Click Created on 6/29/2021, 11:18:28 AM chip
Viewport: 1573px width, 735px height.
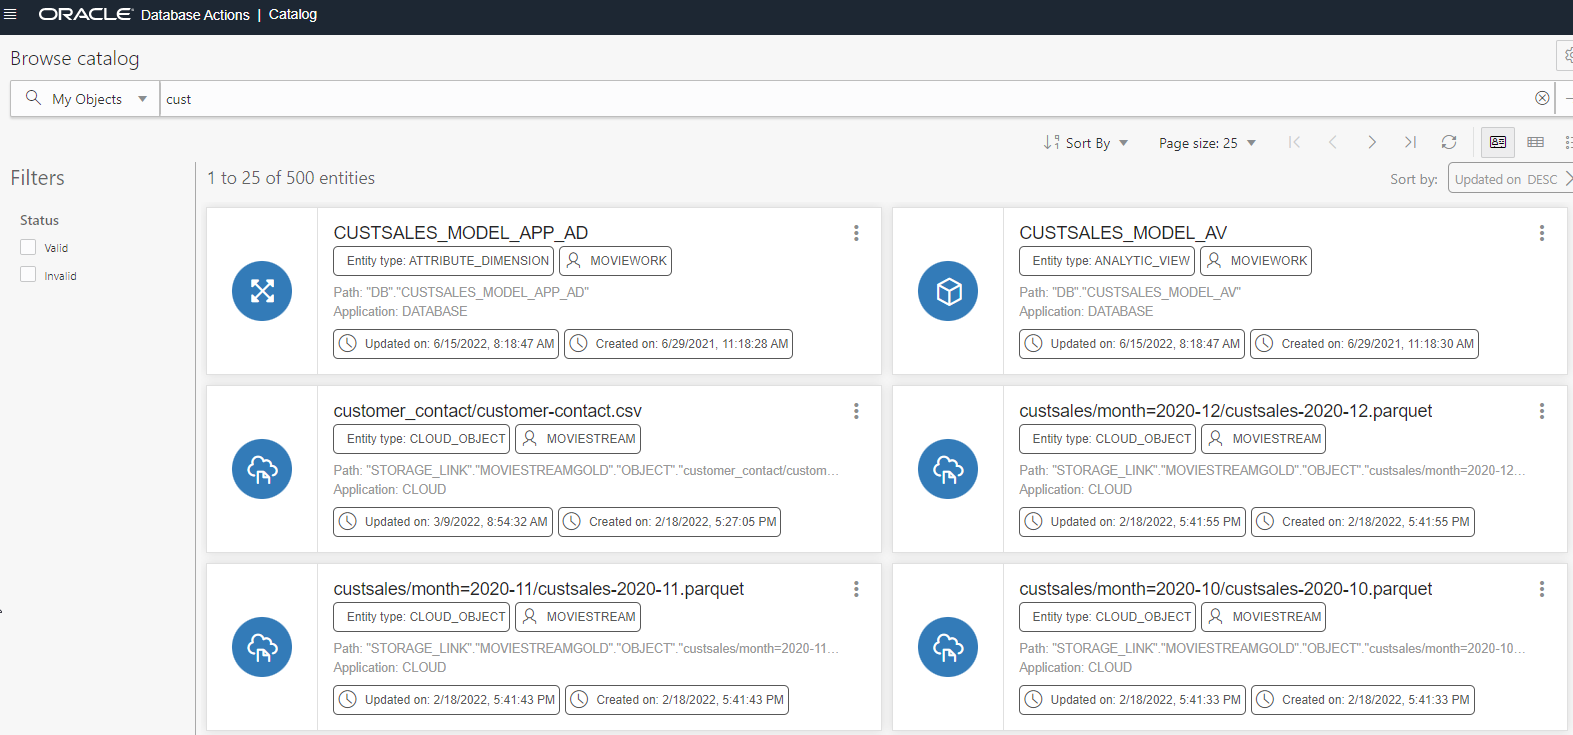(679, 344)
